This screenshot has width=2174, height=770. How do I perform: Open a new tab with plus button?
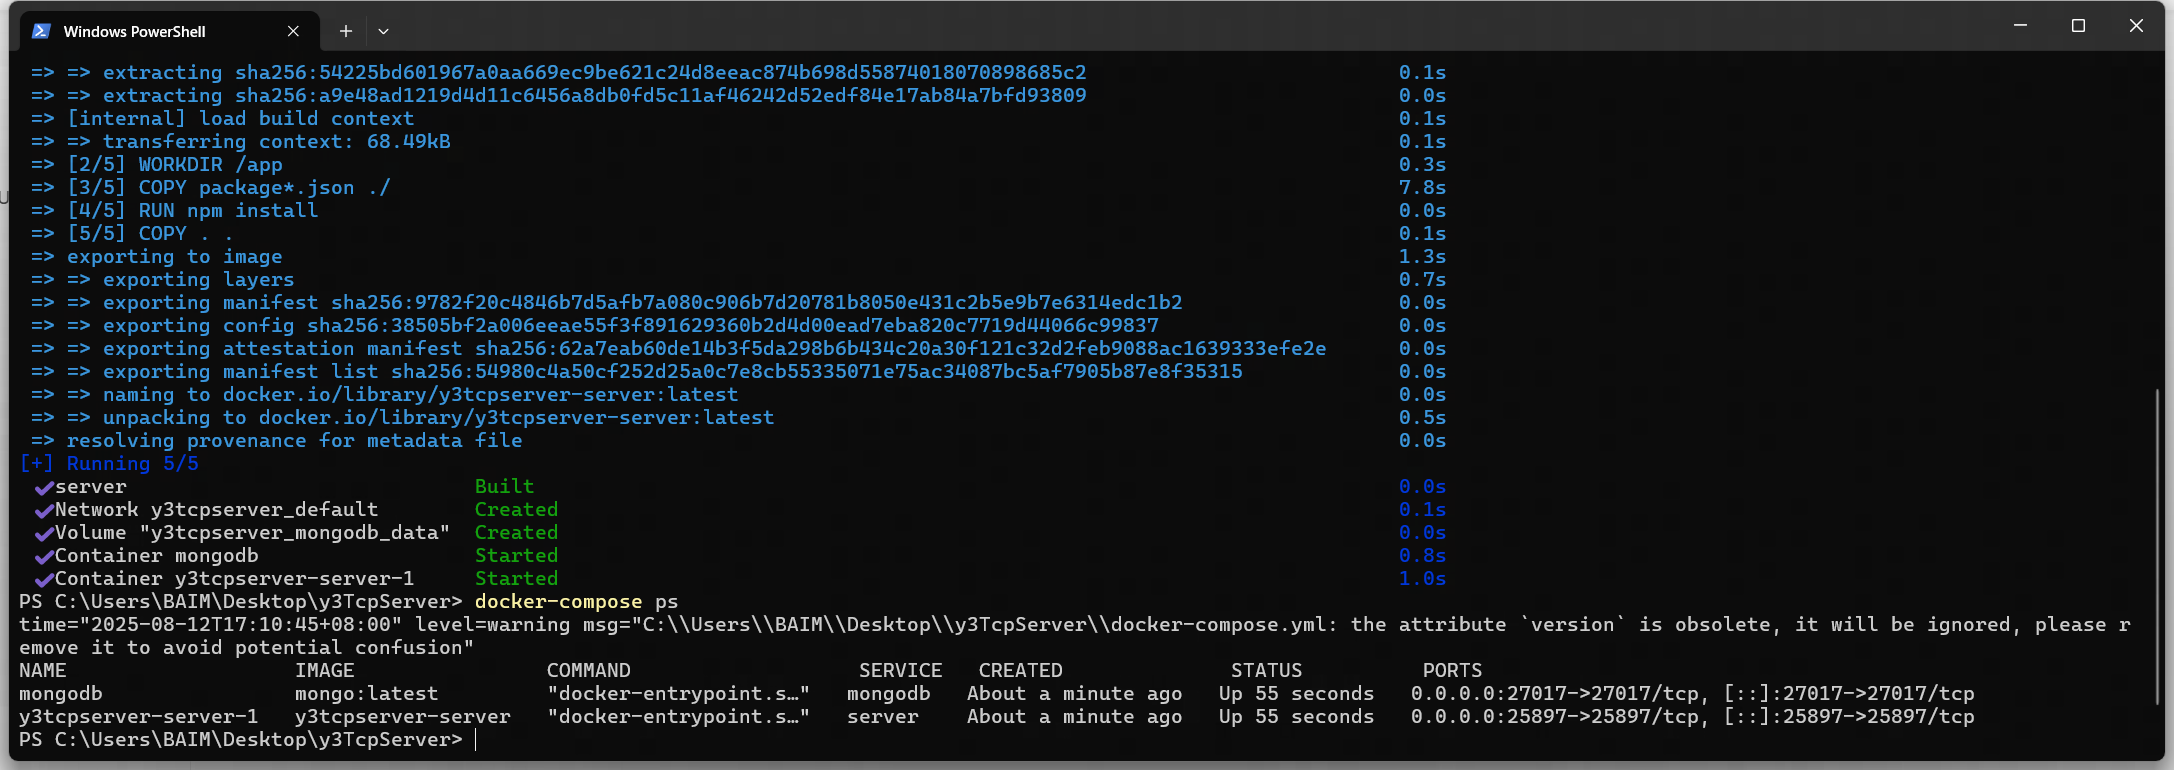(x=345, y=31)
